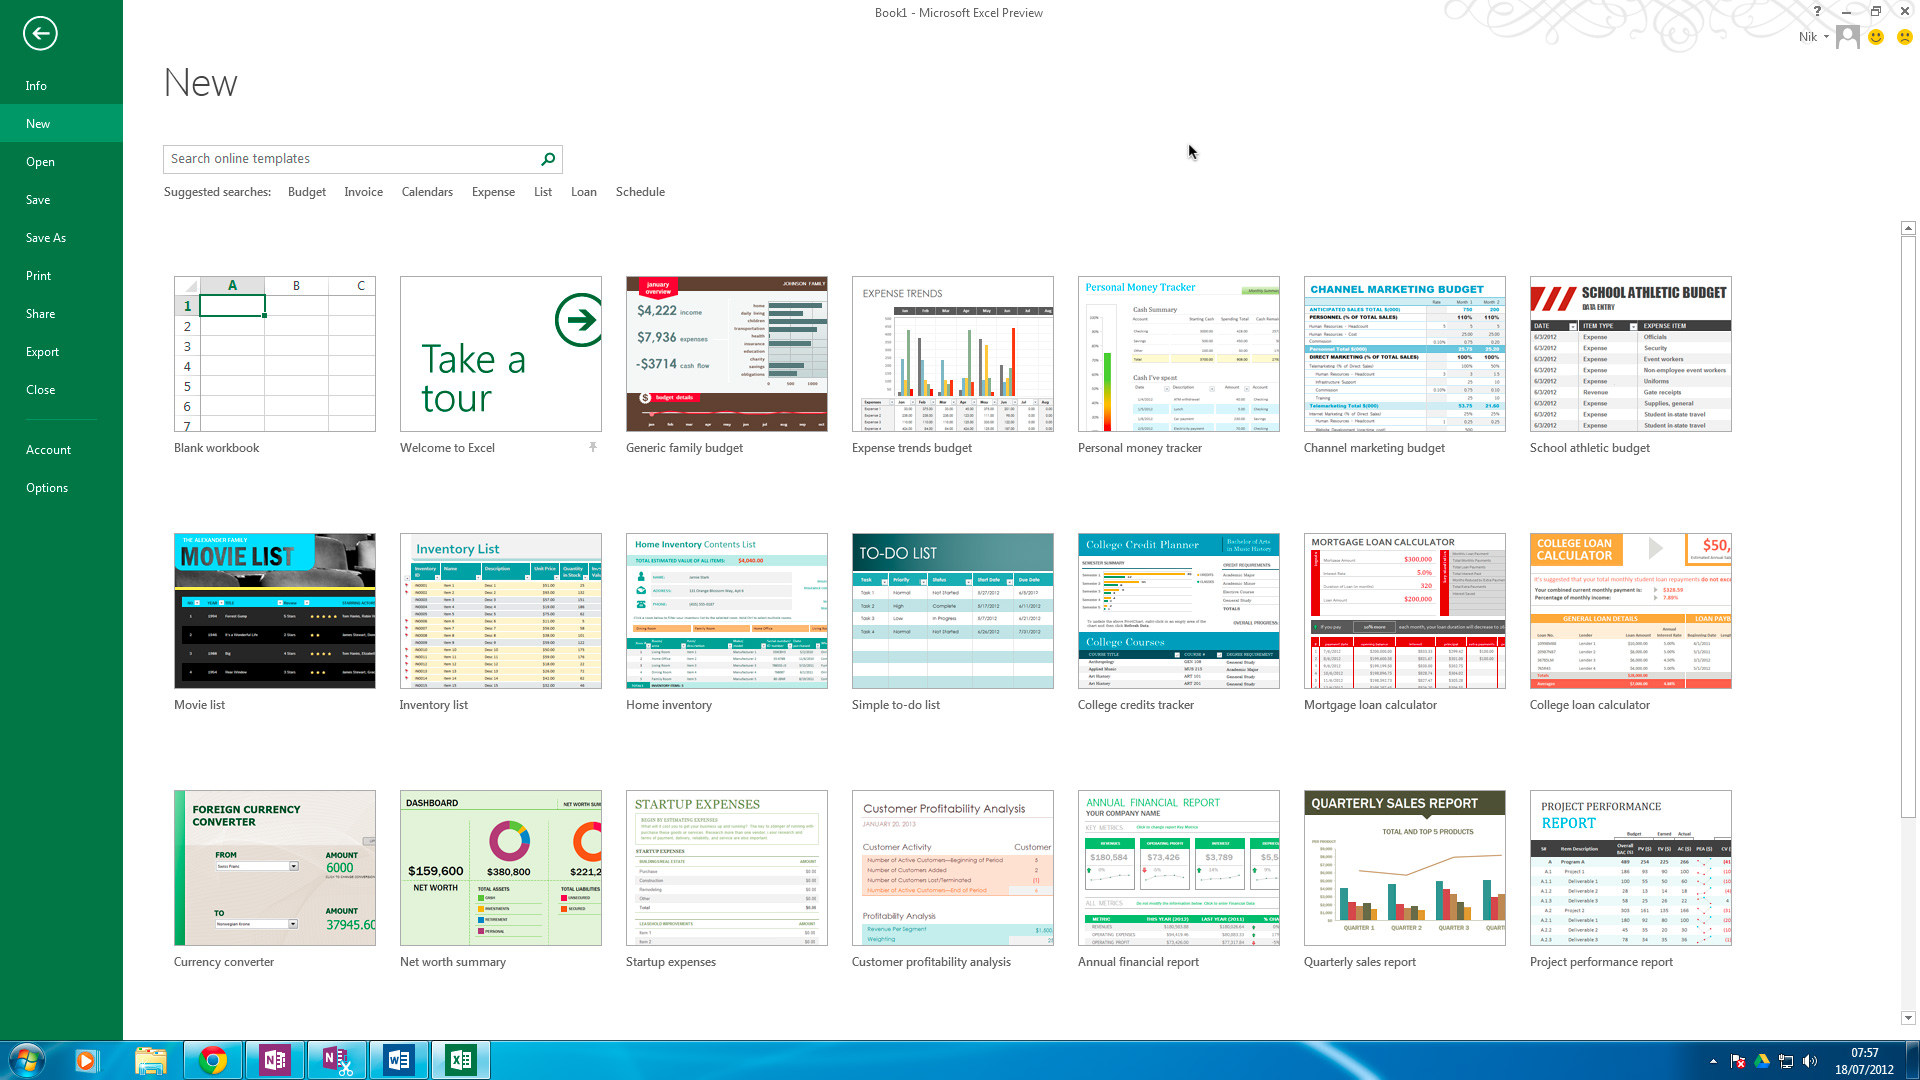Click the search magnifier icon
1920x1080 pixels.
(x=548, y=159)
